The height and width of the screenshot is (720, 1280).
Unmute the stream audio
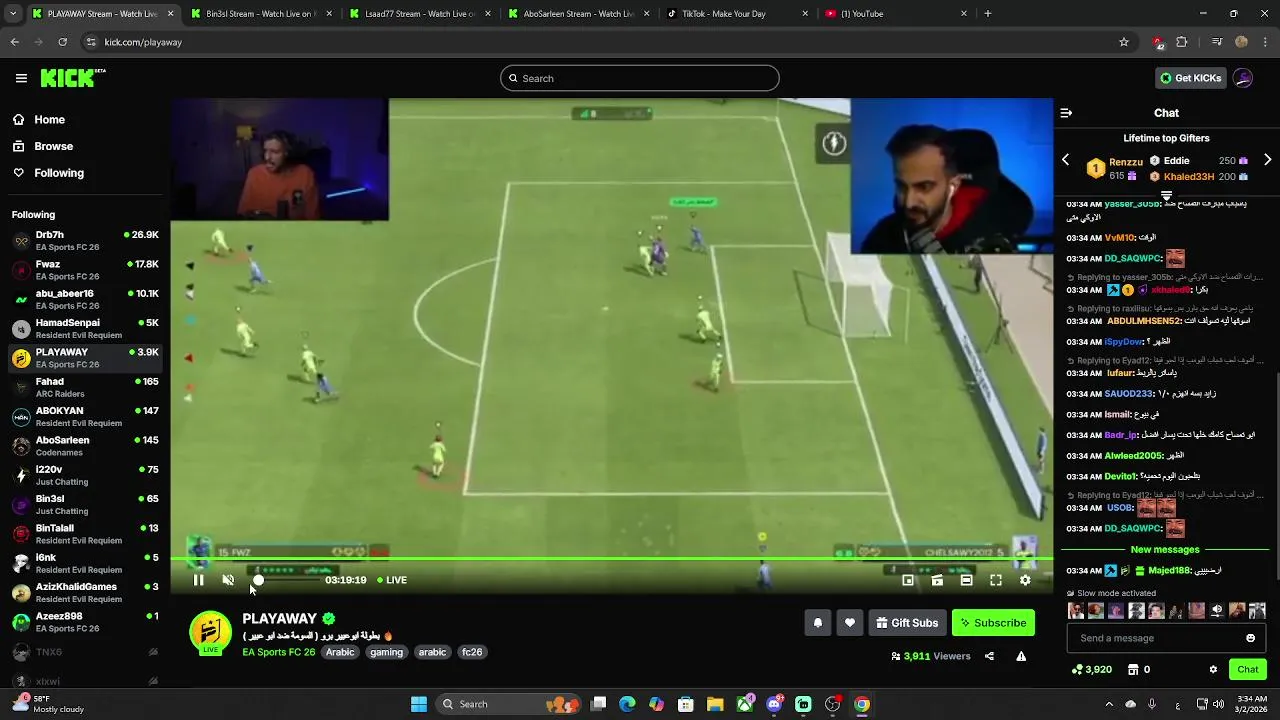point(228,580)
